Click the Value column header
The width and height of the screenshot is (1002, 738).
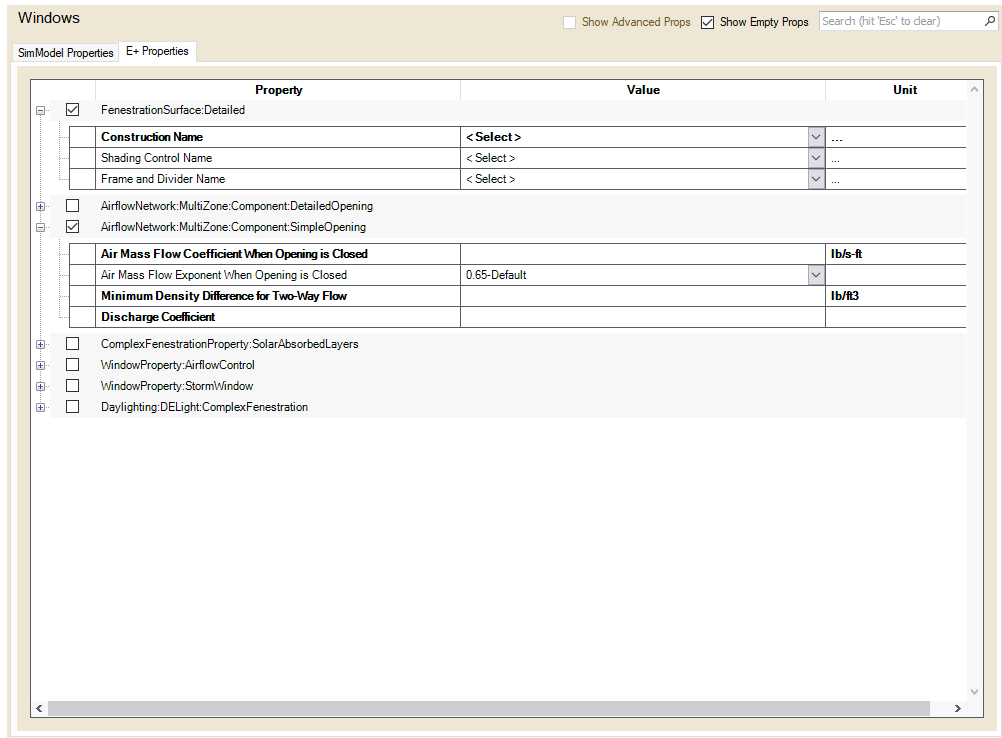[x=643, y=90]
